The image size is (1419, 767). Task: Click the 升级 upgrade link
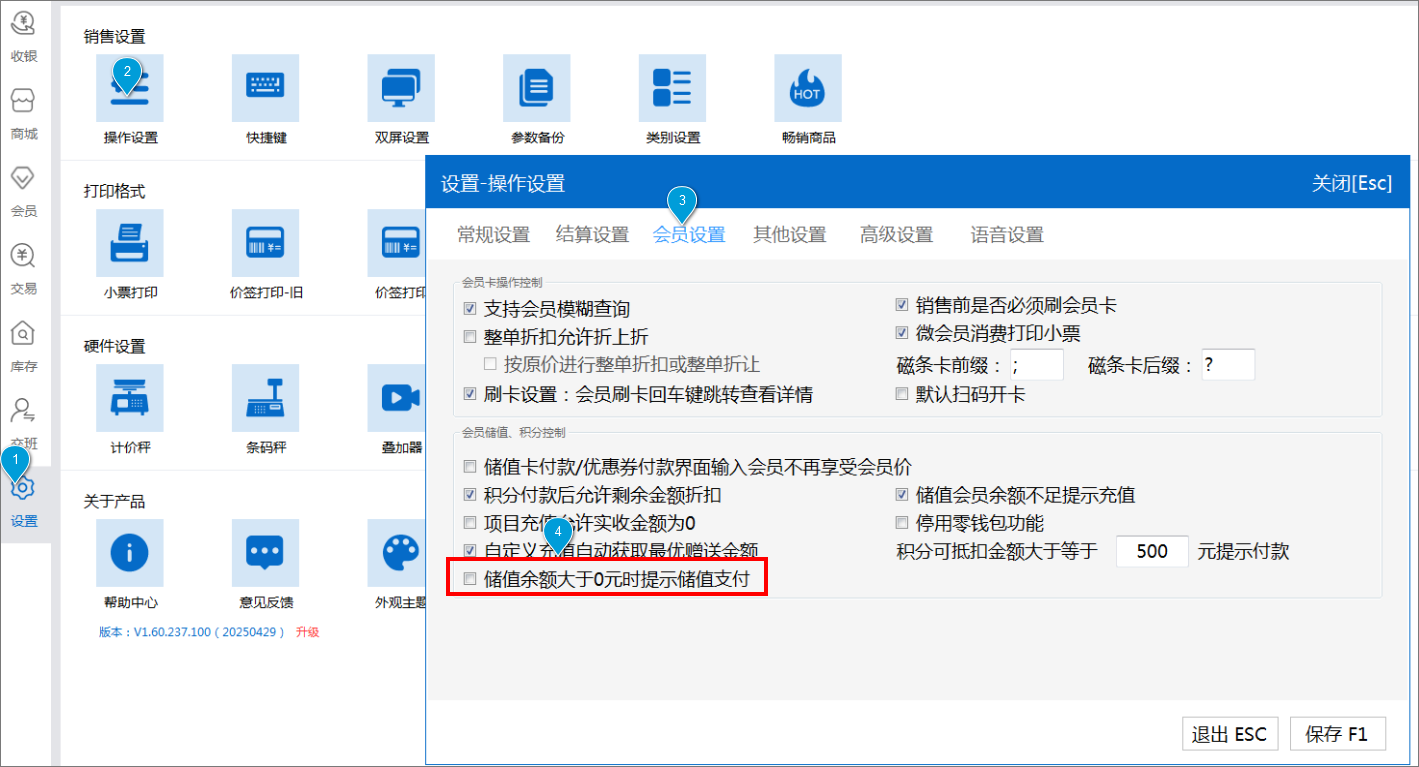coord(307,632)
